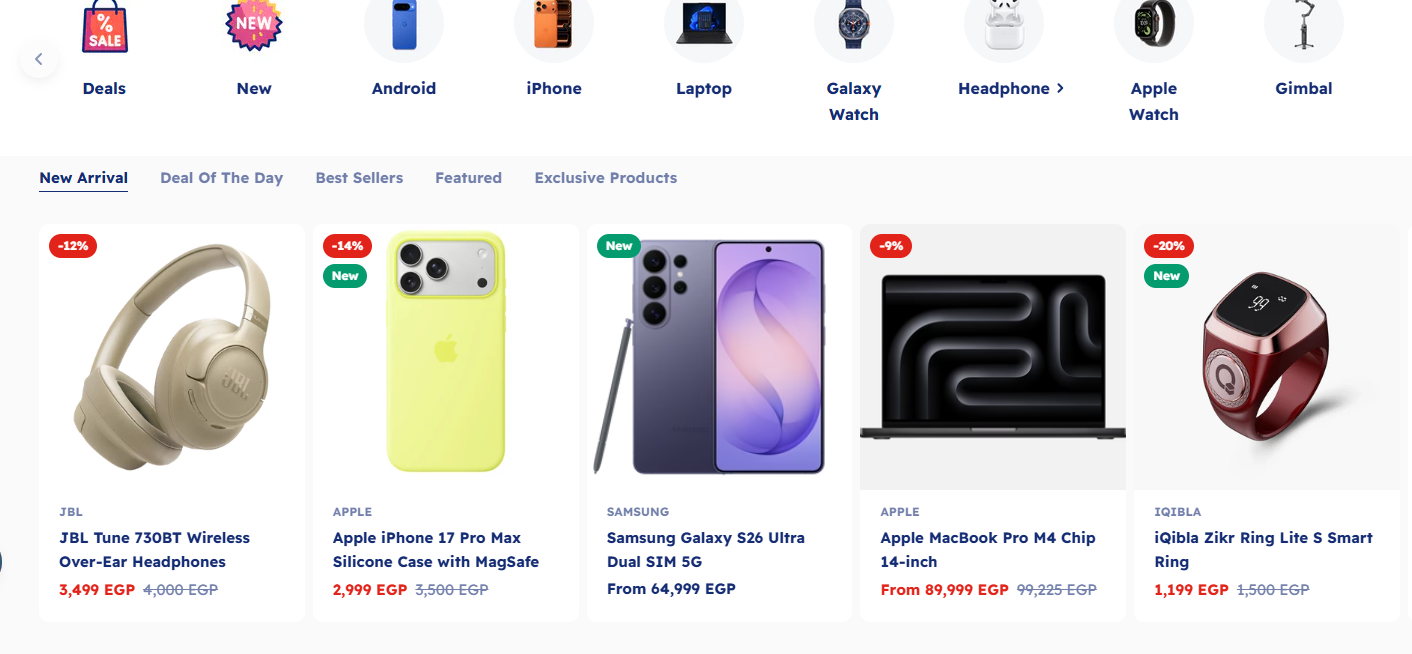Switch to Exclusive Products tab
1412x654 pixels.
(605, 178)
